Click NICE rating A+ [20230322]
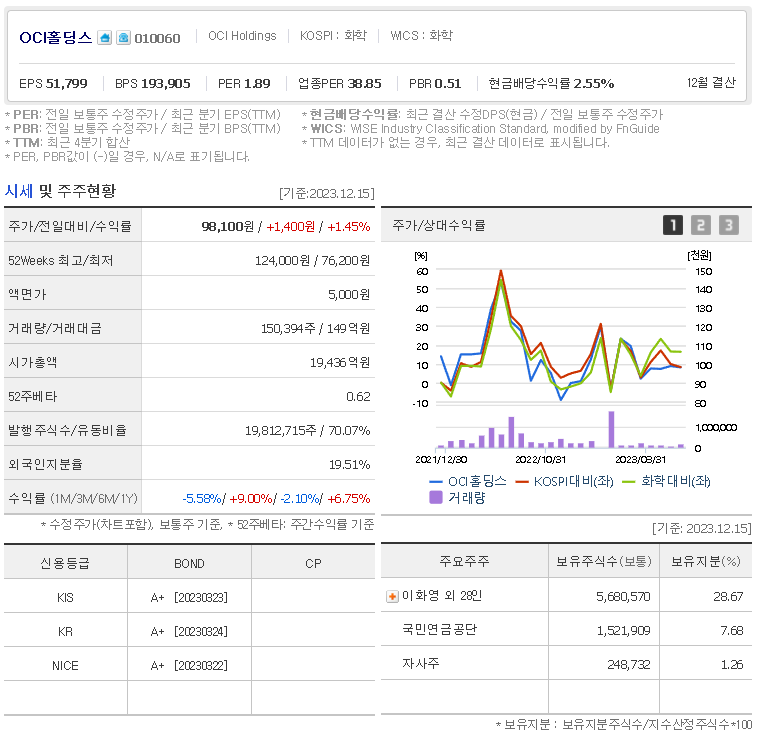This screenshot has height=740, width=763. (x=189, y=666)
